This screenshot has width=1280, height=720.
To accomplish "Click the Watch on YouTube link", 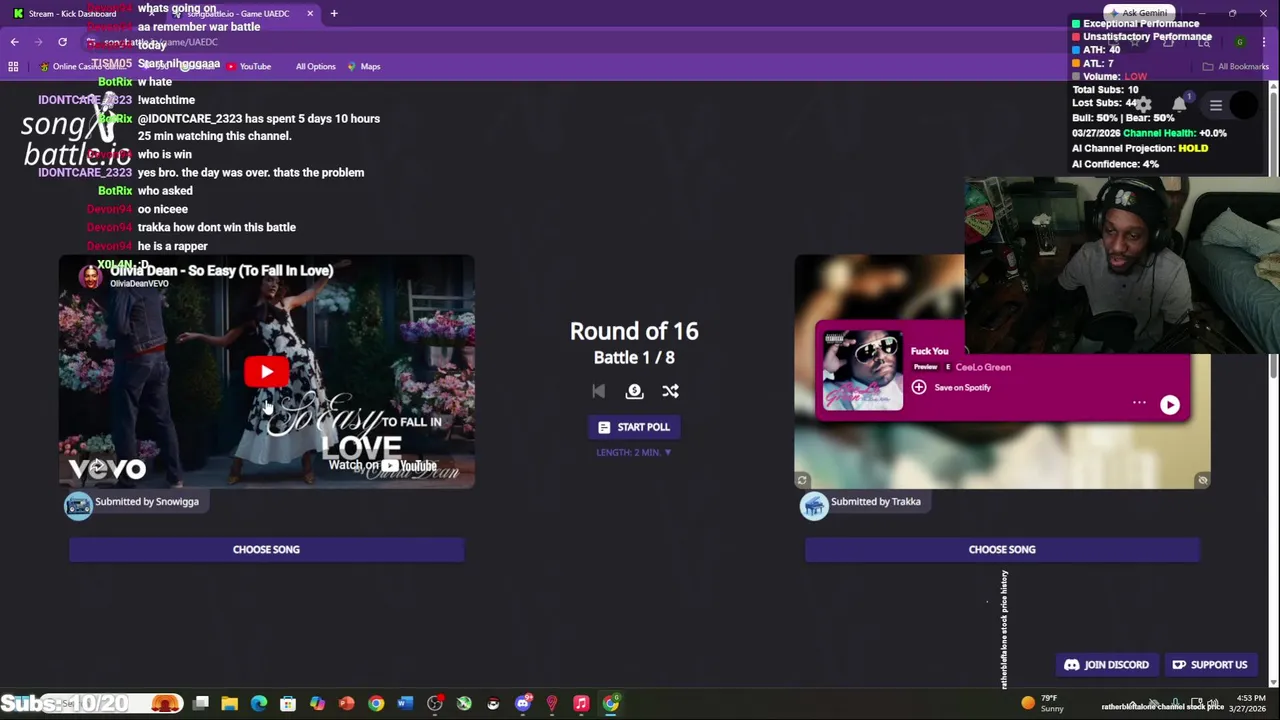I will [x=383, y=465].
